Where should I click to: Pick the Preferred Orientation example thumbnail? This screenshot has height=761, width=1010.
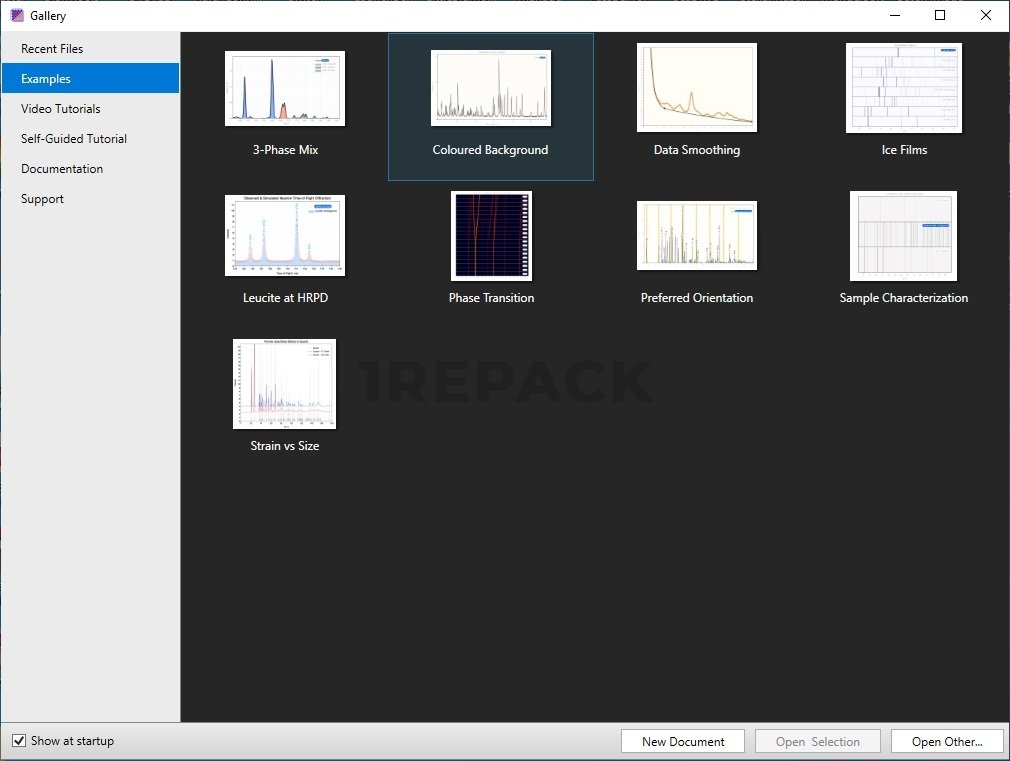click(x=696, y=236)
